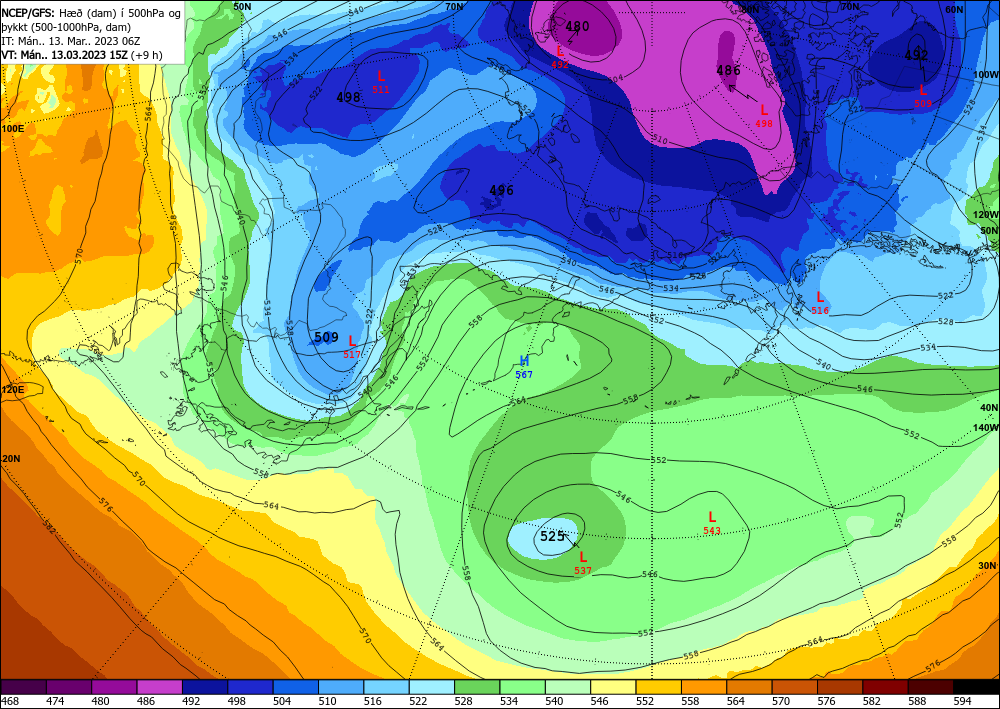The image size is (1000, 709).
Task: Click the legend color swatch labeled 504
Action: point(296,687)
